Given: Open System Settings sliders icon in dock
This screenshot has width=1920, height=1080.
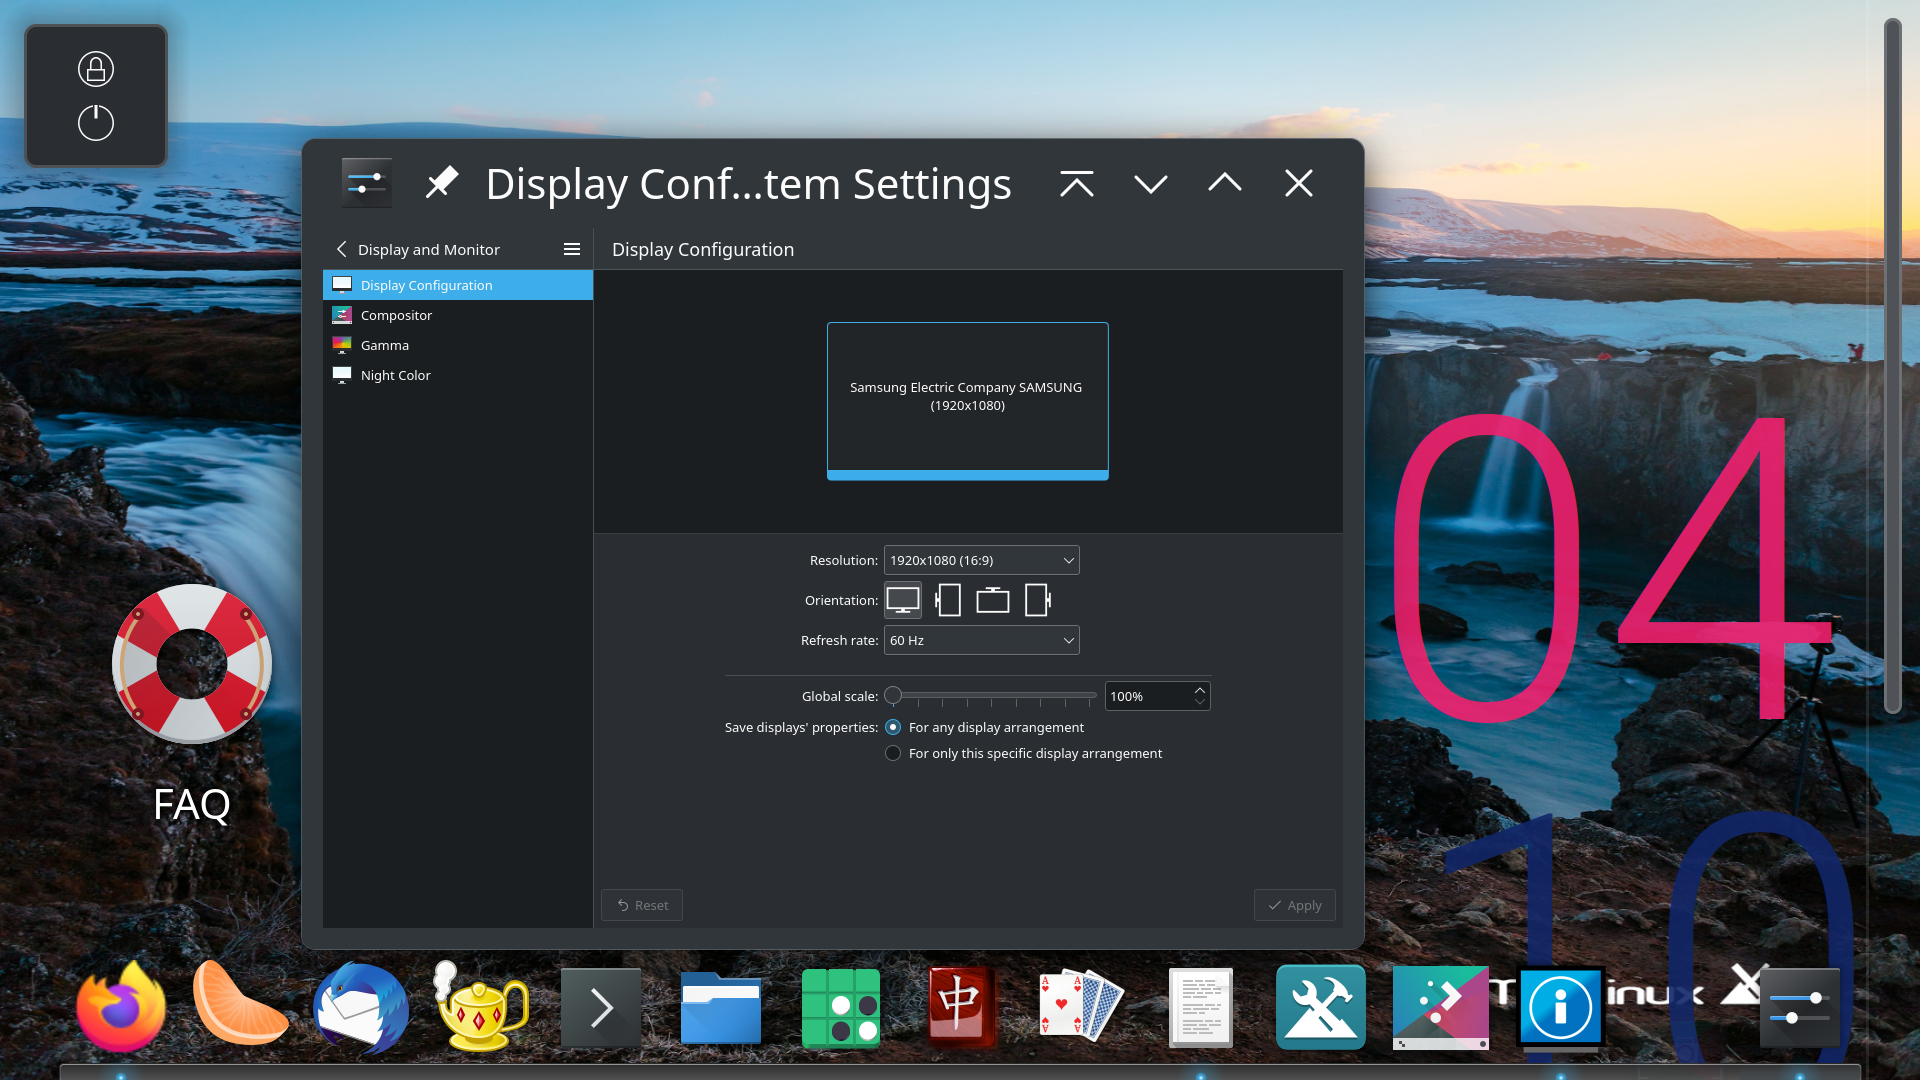Looking at the screenshot, I should coord(1800,1008).
